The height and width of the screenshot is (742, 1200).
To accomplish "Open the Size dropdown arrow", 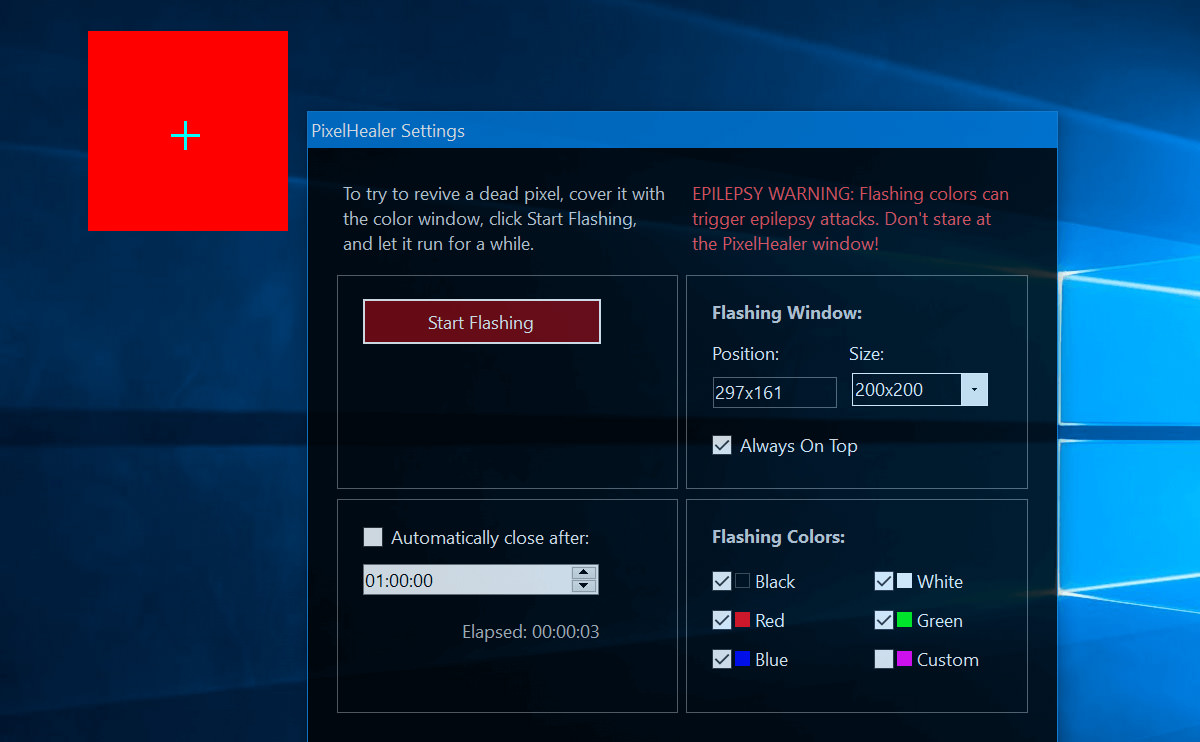I will point(975,390).
